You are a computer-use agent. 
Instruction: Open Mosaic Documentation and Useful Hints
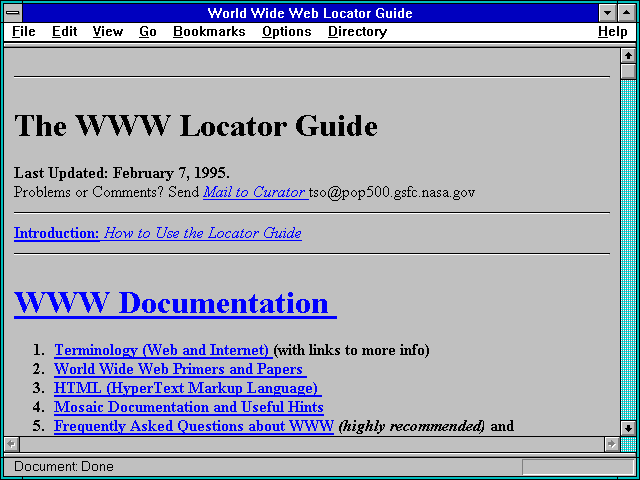pos(189,407)
